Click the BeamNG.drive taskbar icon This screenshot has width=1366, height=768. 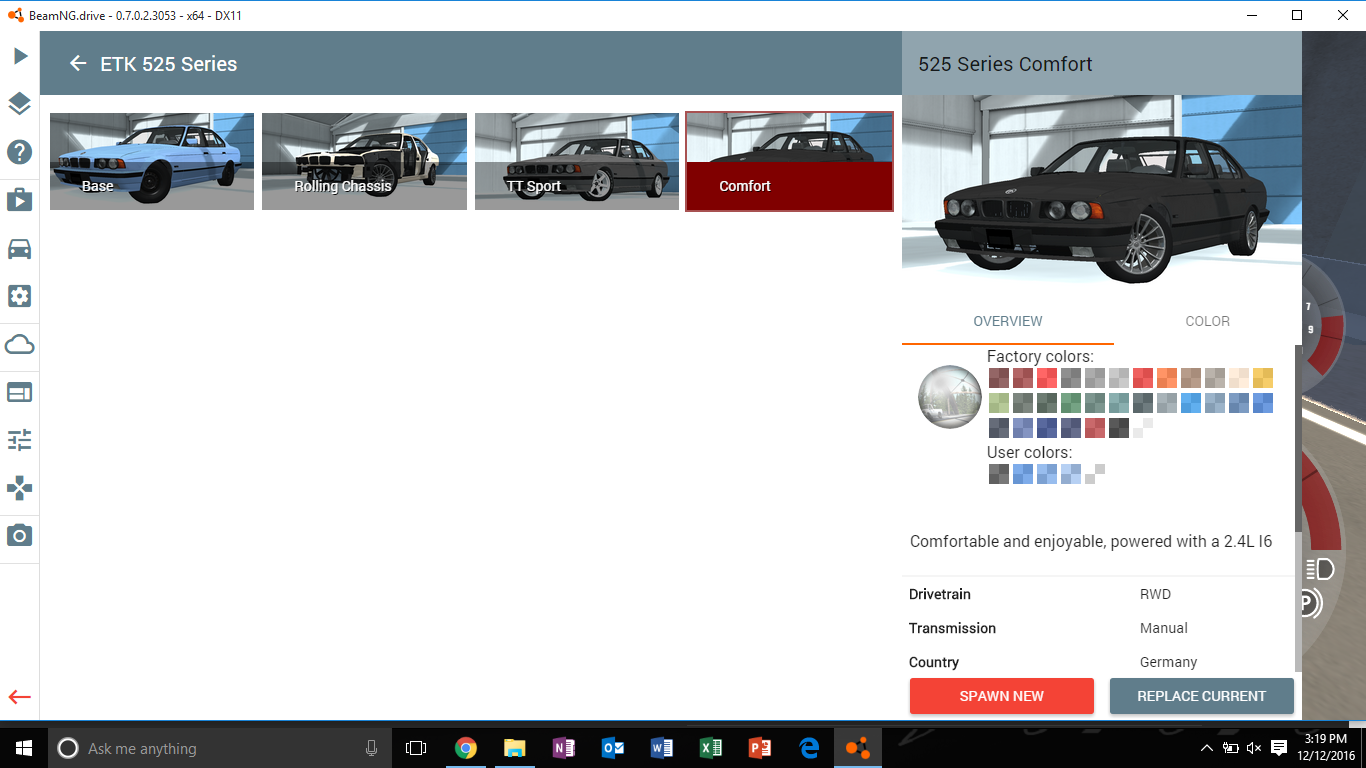[857, 748]
